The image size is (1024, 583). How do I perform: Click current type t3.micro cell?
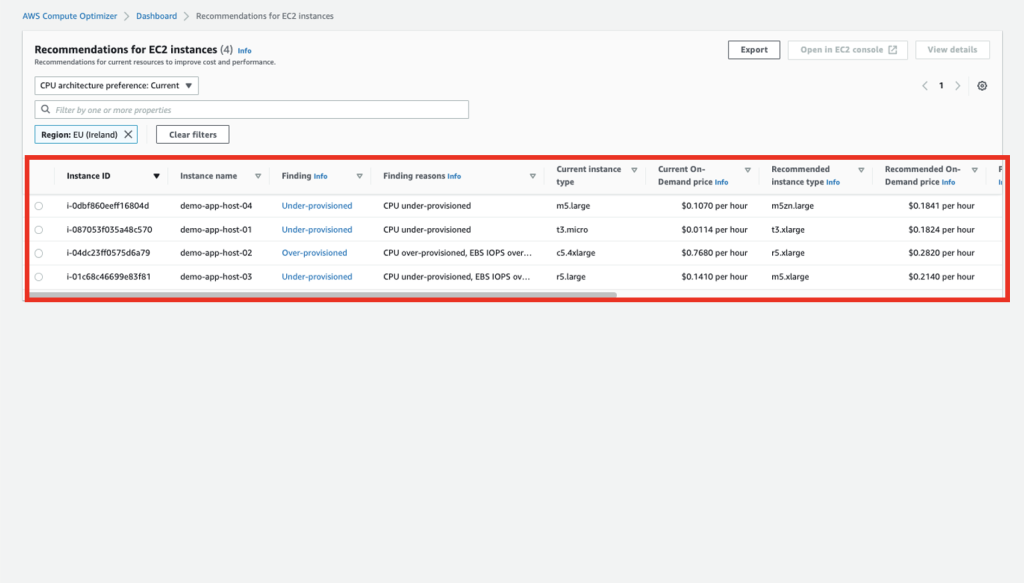[572, 230]
